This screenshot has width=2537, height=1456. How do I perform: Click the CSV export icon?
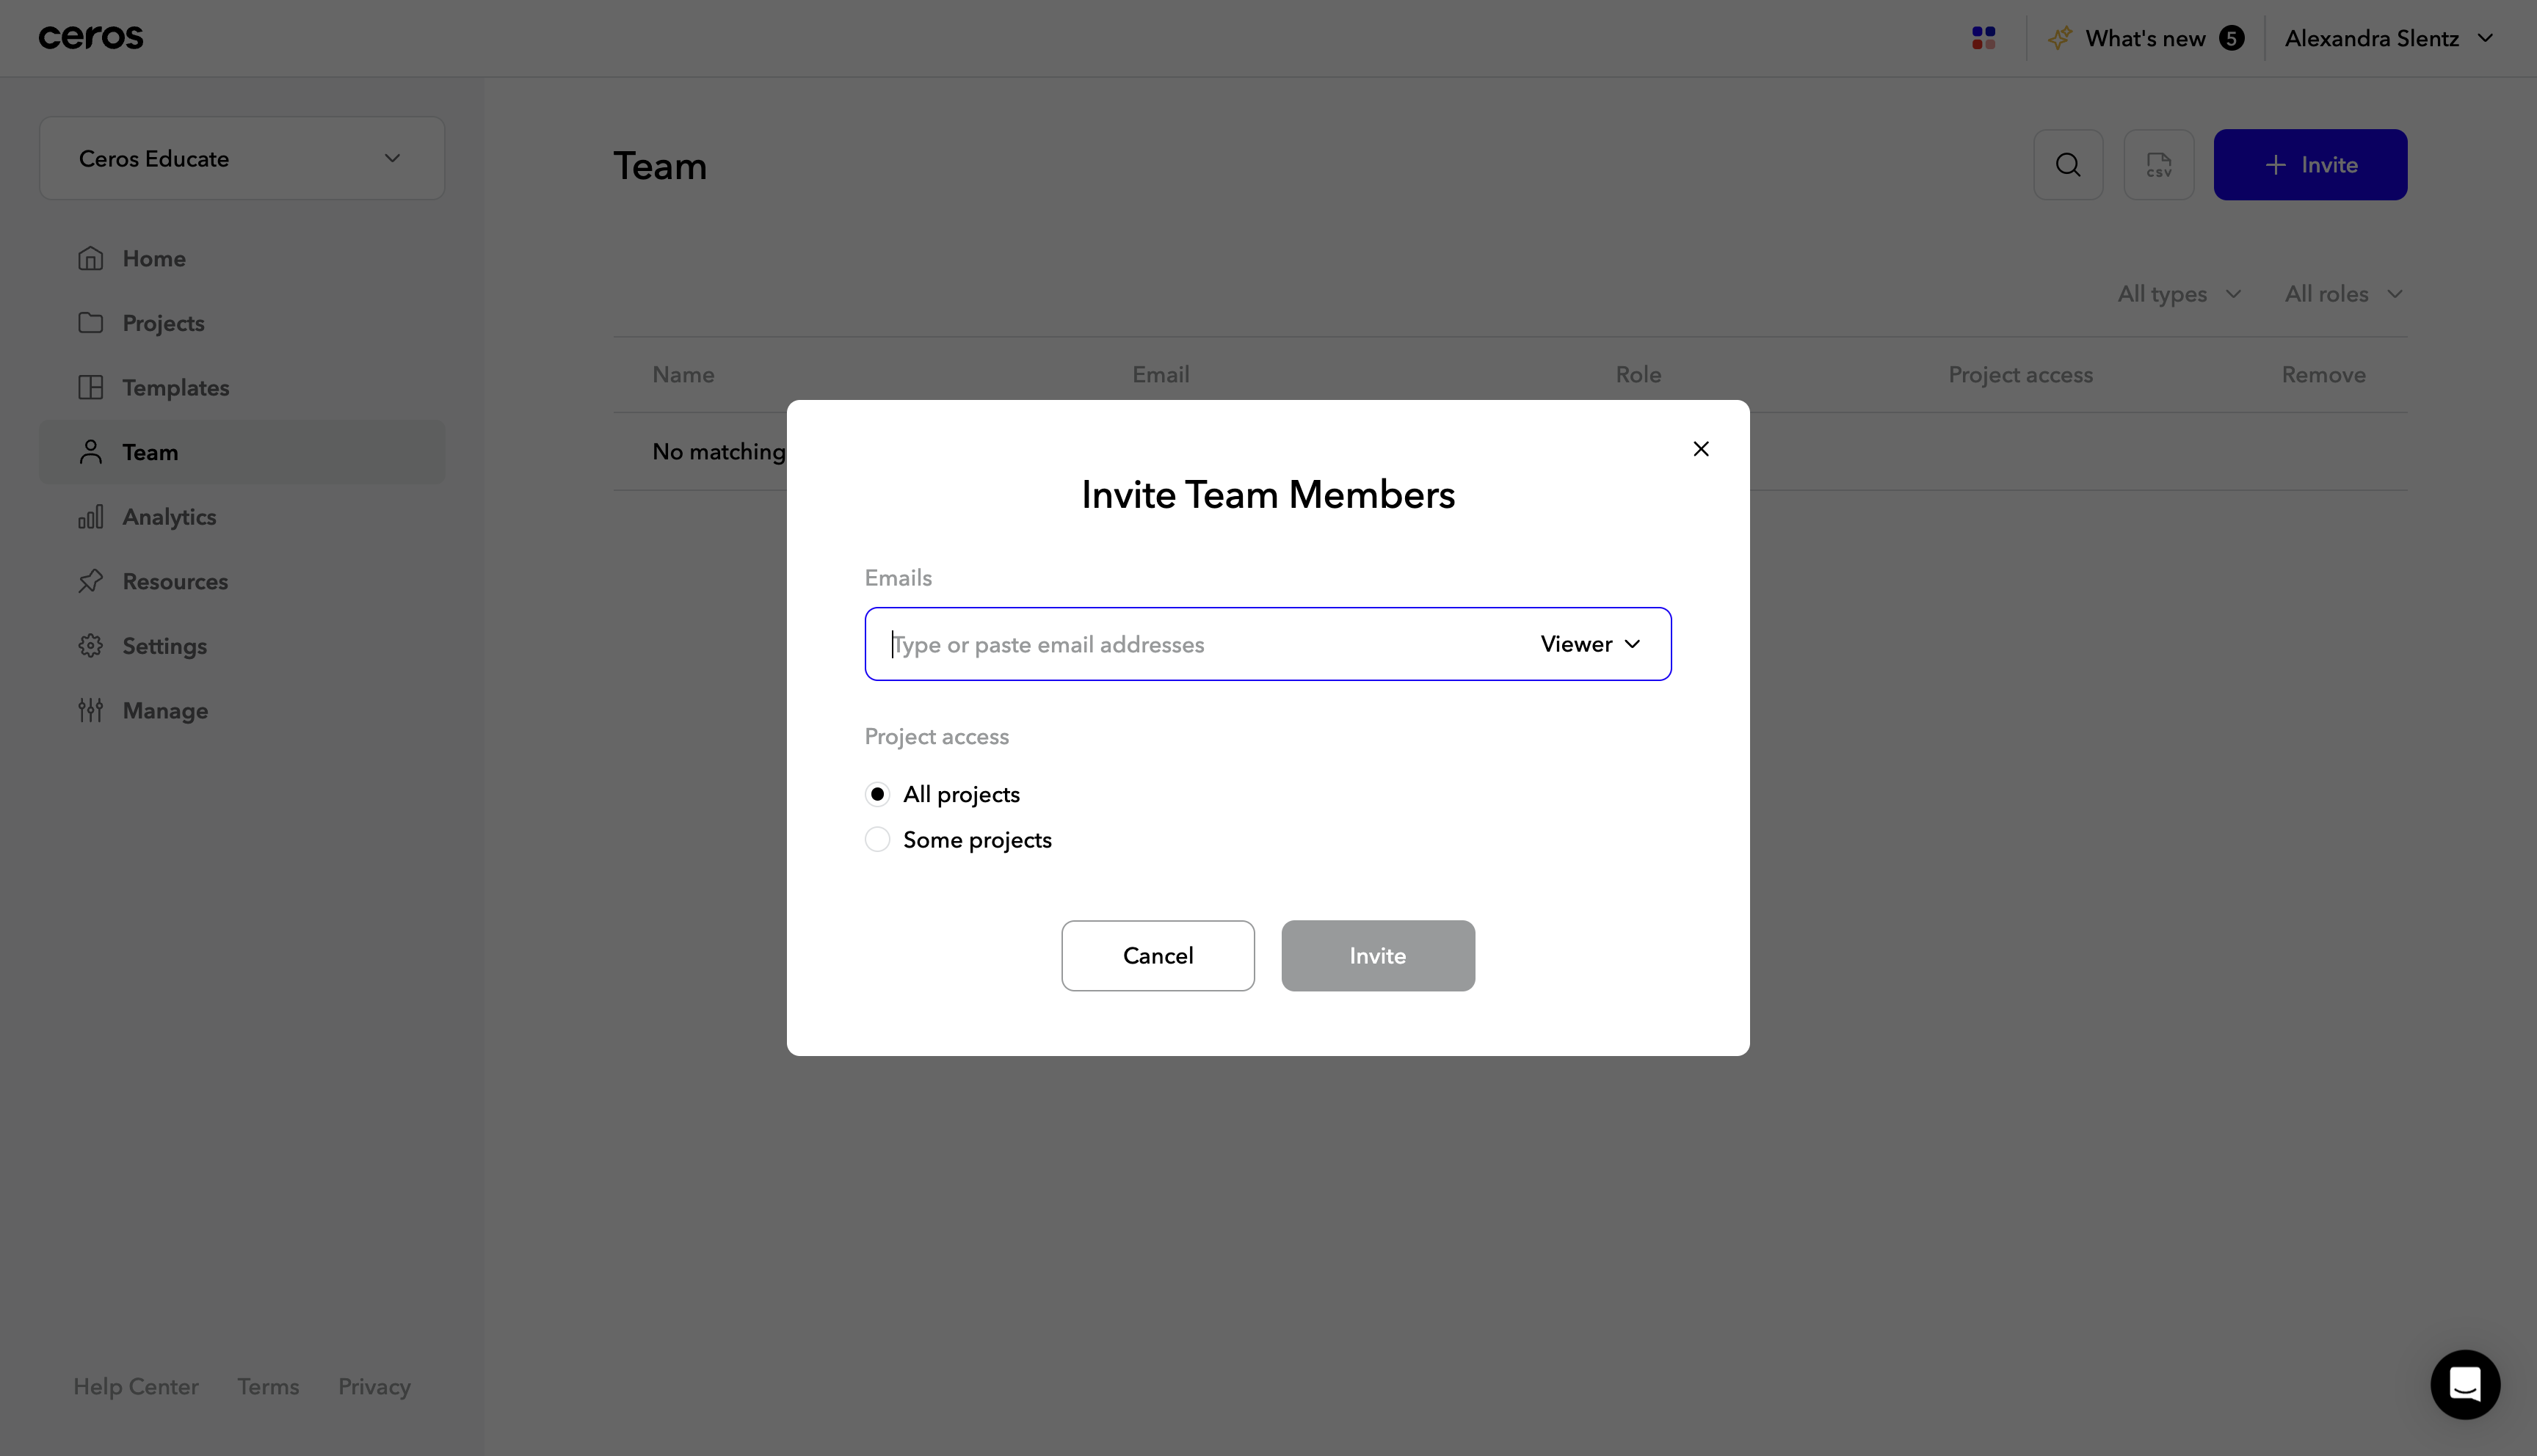point(2159,165)
